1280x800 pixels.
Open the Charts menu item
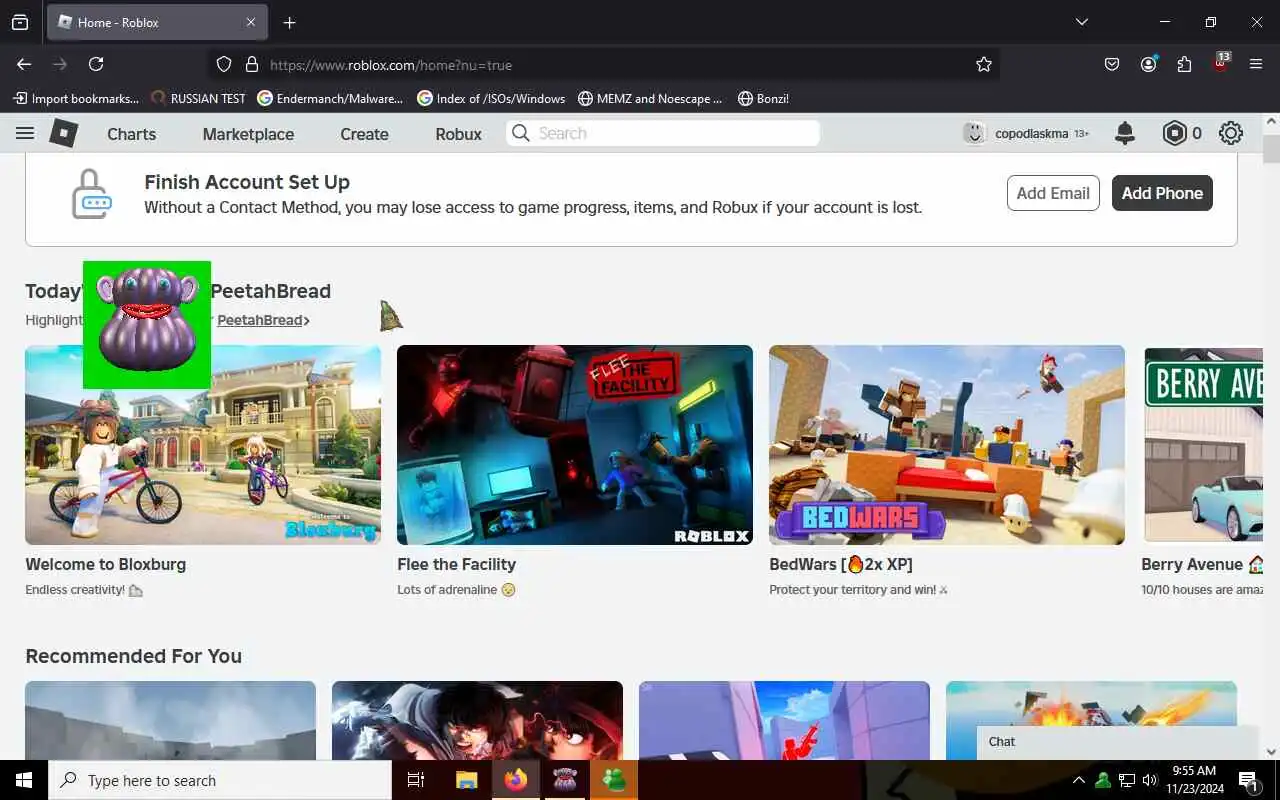(x=132, y=134)
